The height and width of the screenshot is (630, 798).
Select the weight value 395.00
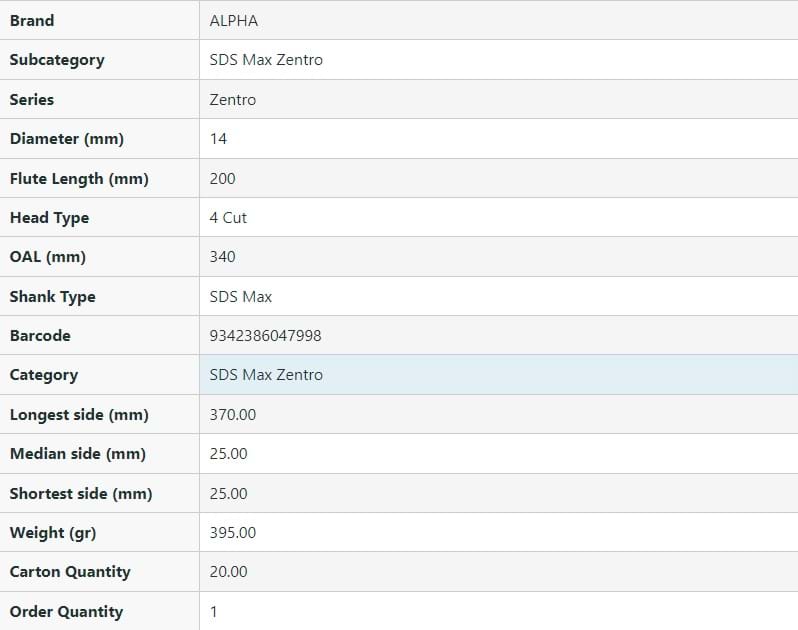[232, 533]
